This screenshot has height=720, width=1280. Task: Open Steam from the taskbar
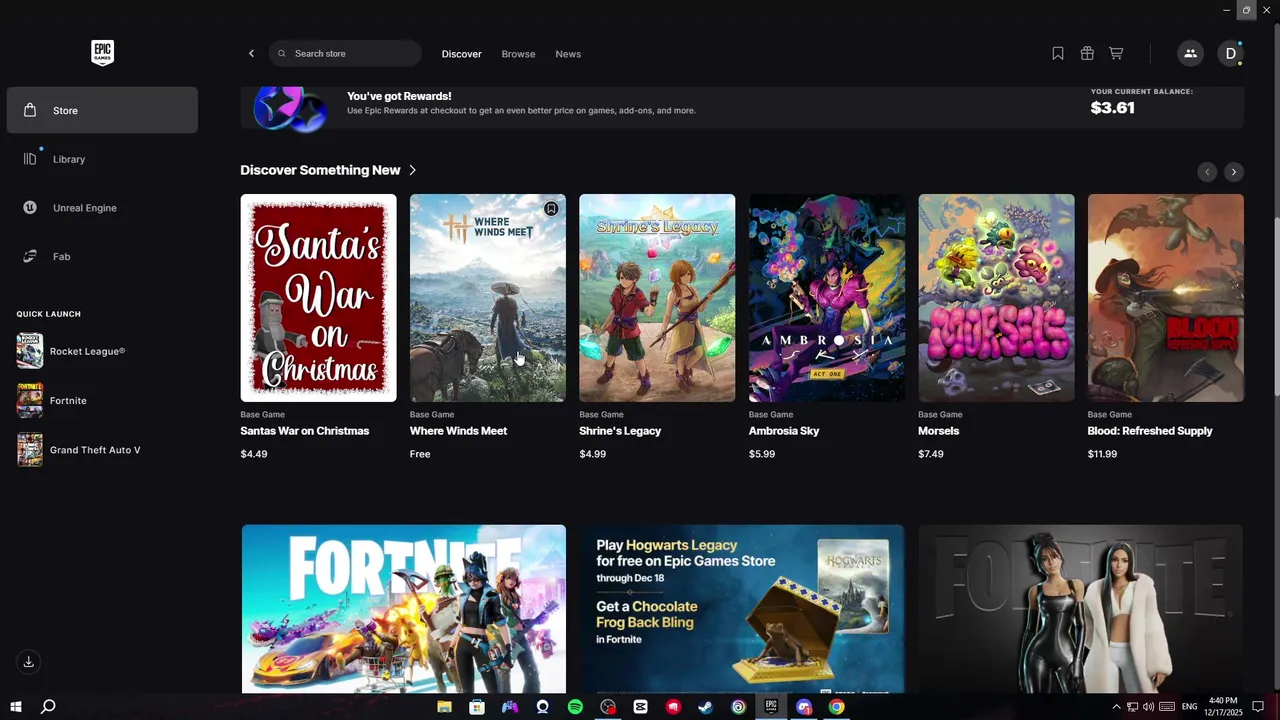[705, 707]
